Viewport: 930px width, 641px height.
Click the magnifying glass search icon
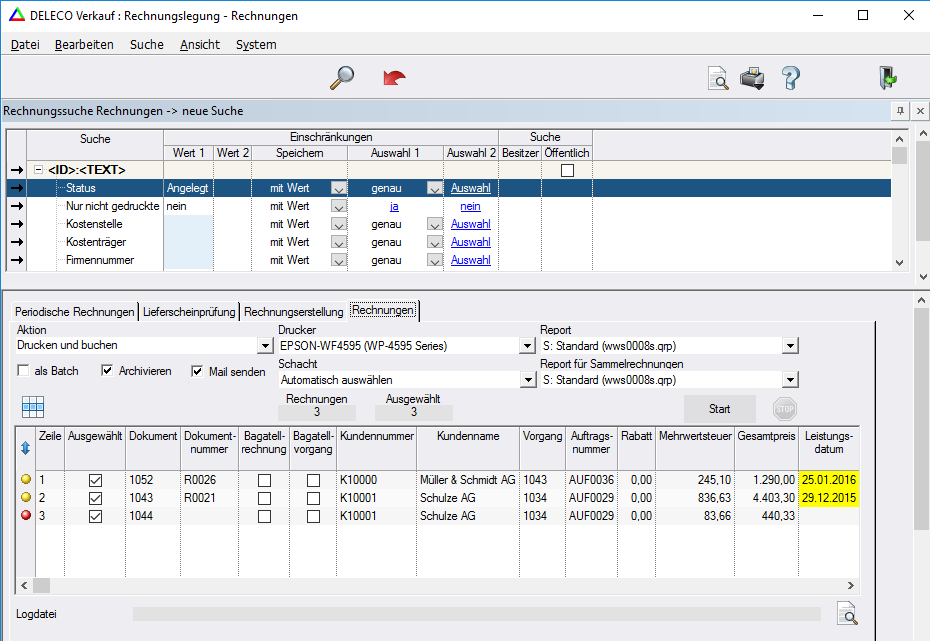pyautogui.click(x=342, y=78)
